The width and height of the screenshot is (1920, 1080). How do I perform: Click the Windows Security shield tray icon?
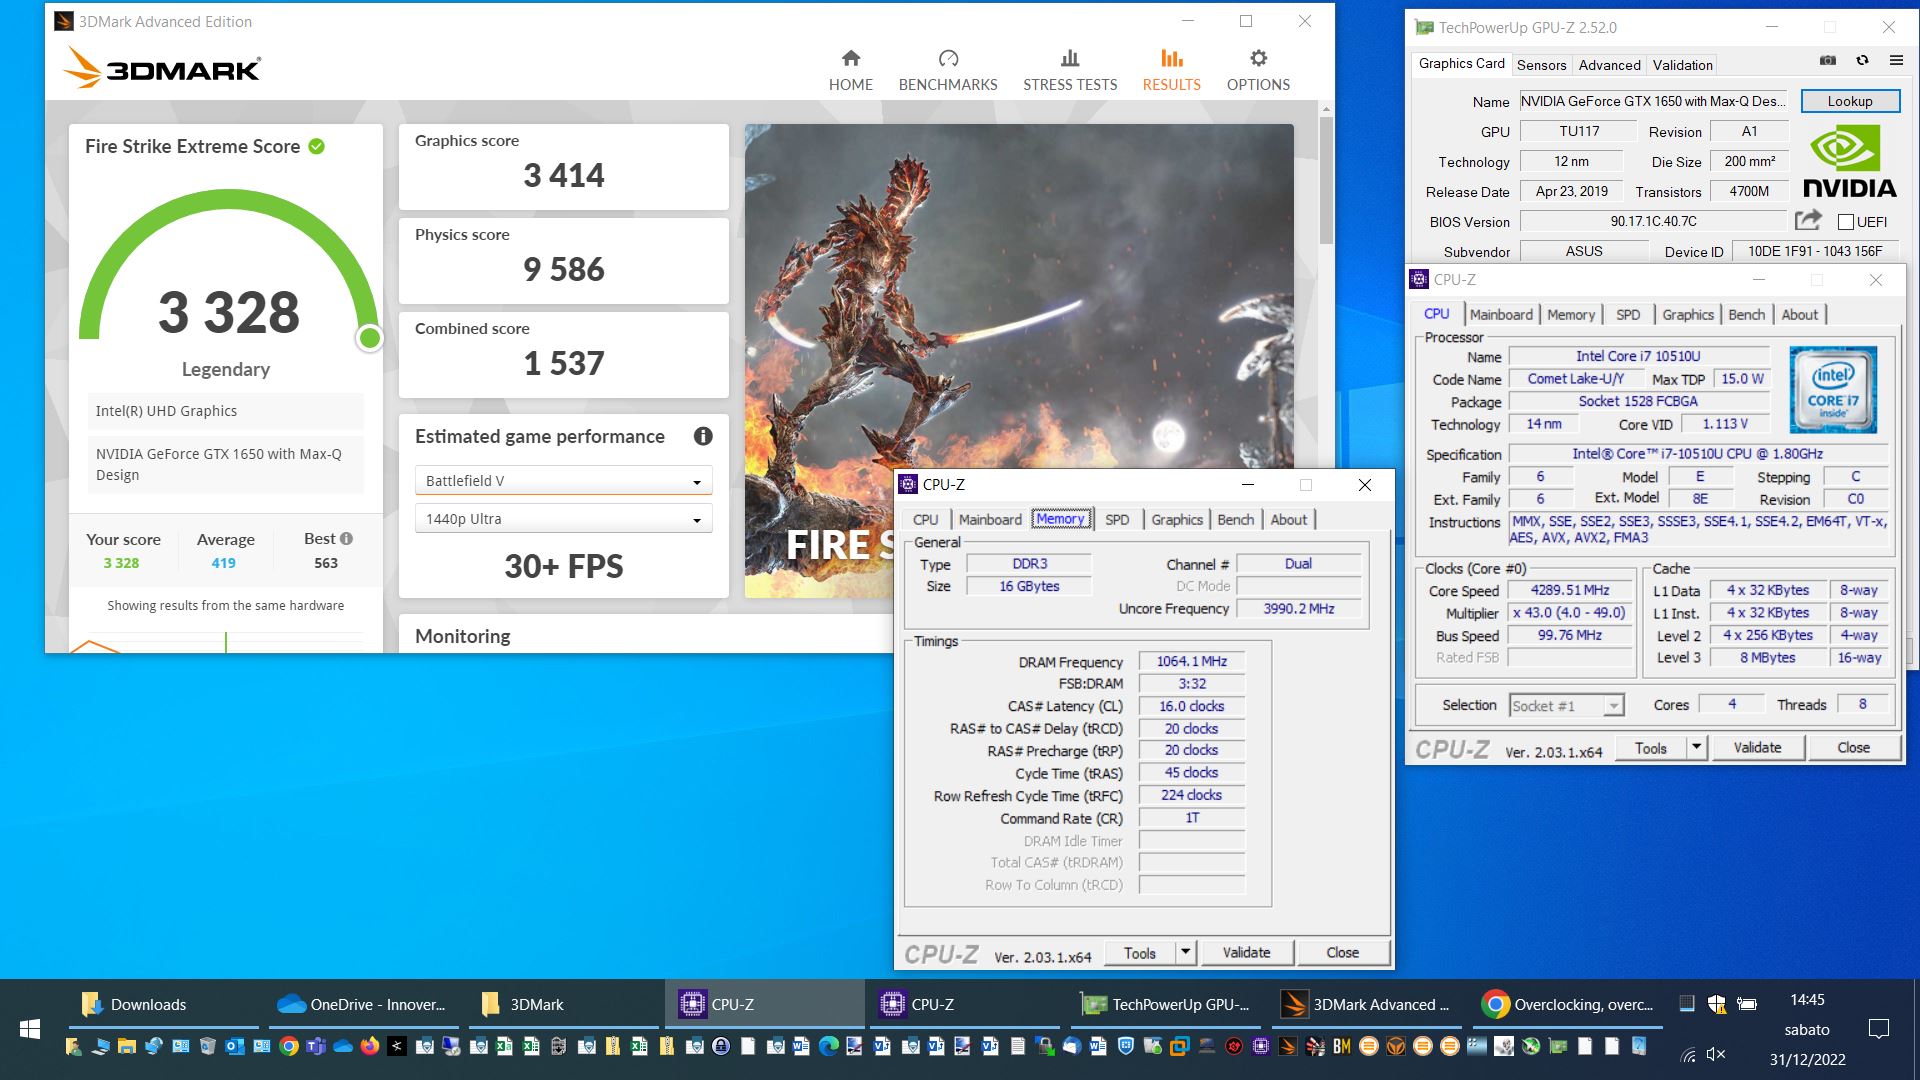click(x=1716, y=1003)
